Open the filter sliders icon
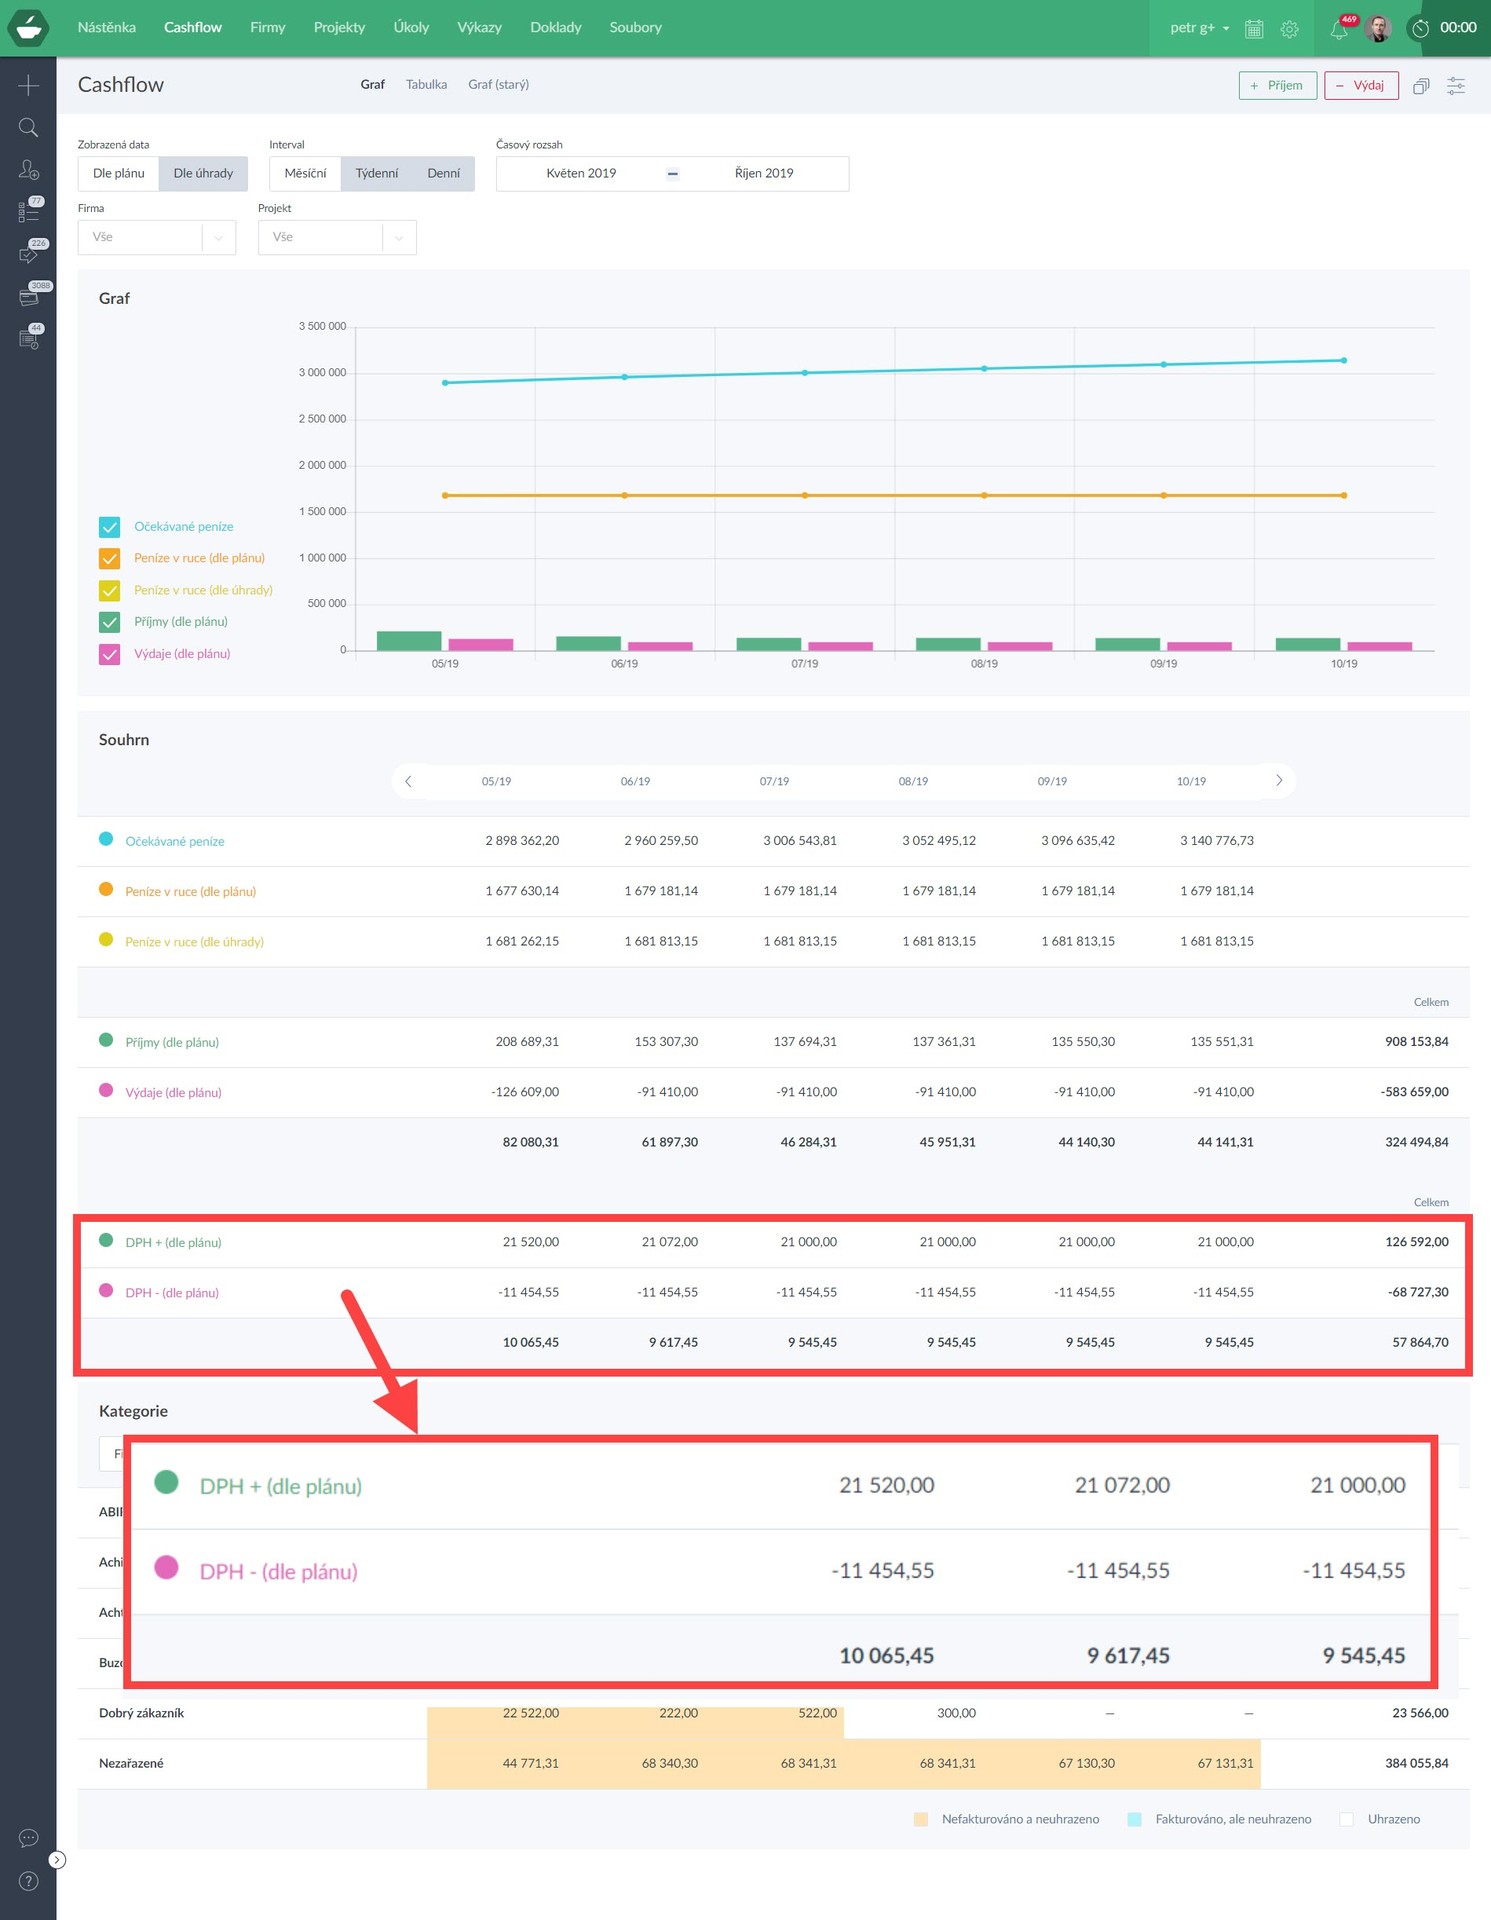The image size is (1491, 1920). pos(1456,86)
